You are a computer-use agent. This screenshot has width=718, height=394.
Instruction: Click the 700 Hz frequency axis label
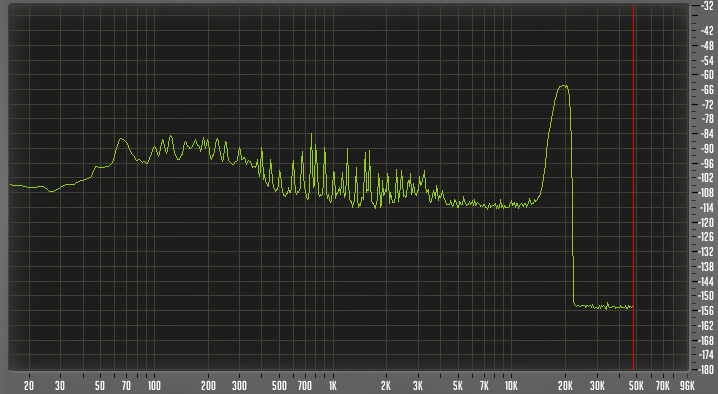[x=305, y=386]
